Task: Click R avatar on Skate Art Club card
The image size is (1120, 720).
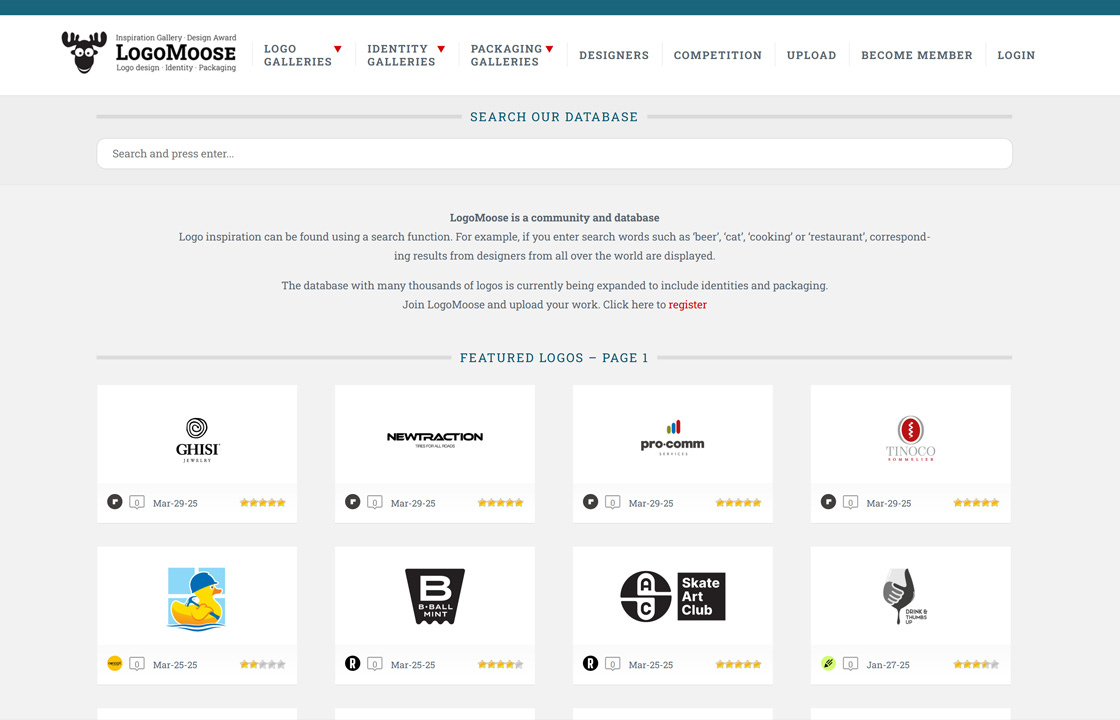Action: point(591,663)
